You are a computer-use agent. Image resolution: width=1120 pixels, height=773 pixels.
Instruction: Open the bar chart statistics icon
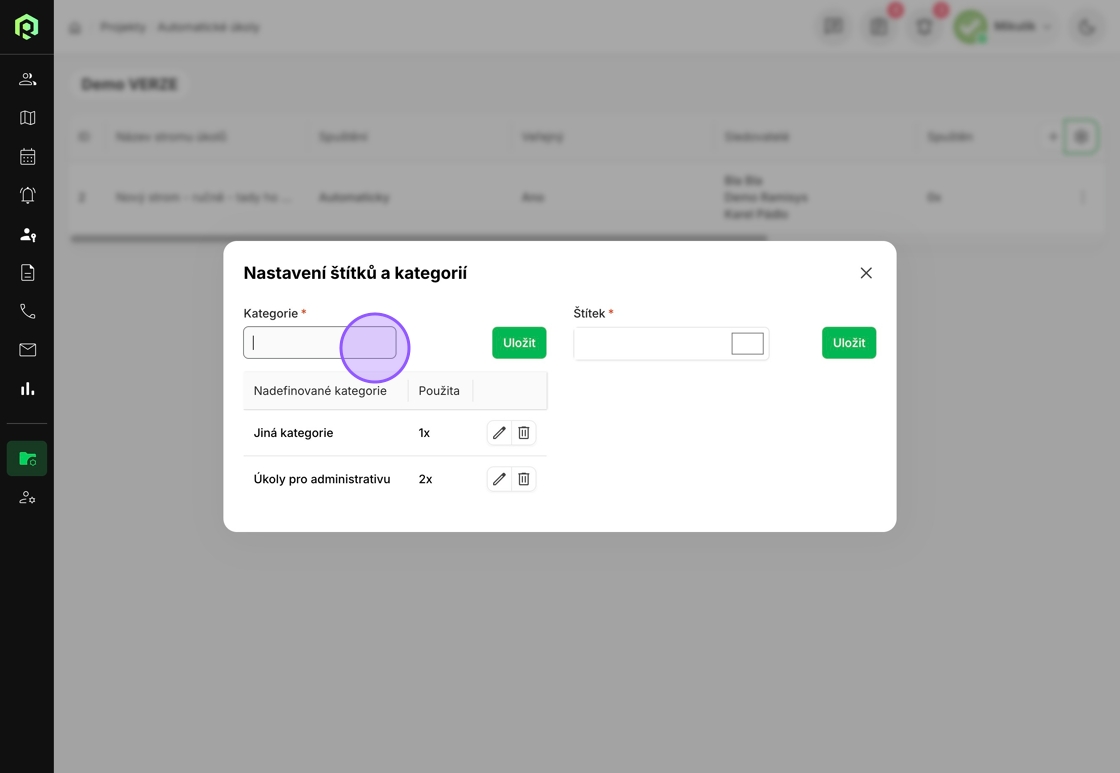pos(27,389)
